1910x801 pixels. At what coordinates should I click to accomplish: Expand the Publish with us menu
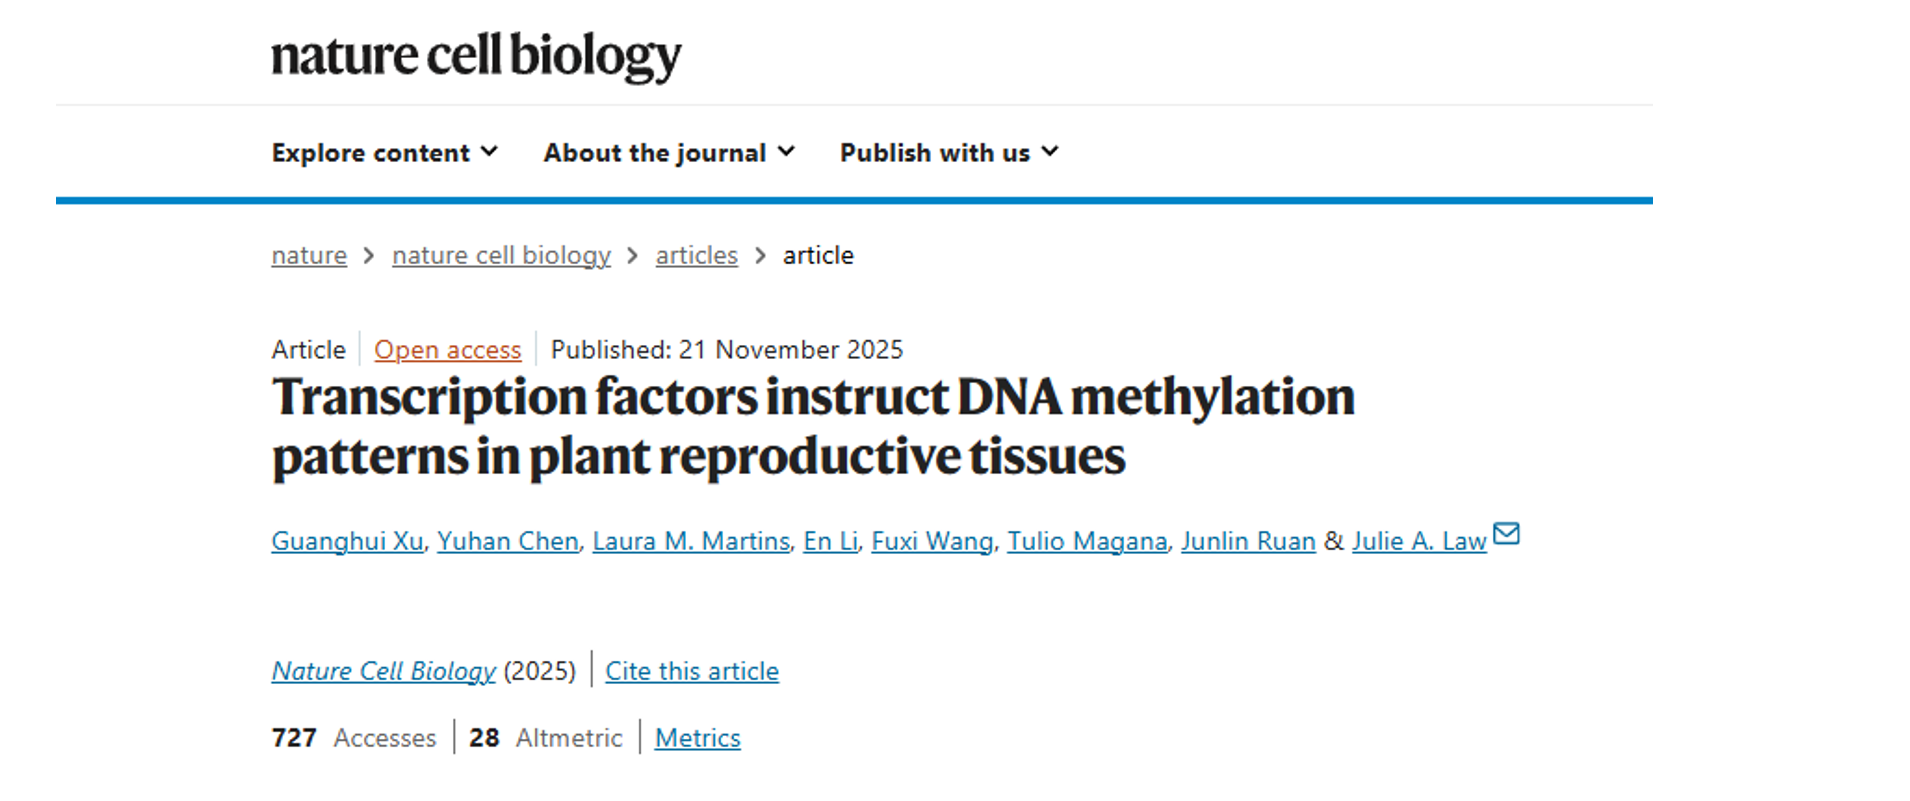click(x=948, y=153)
